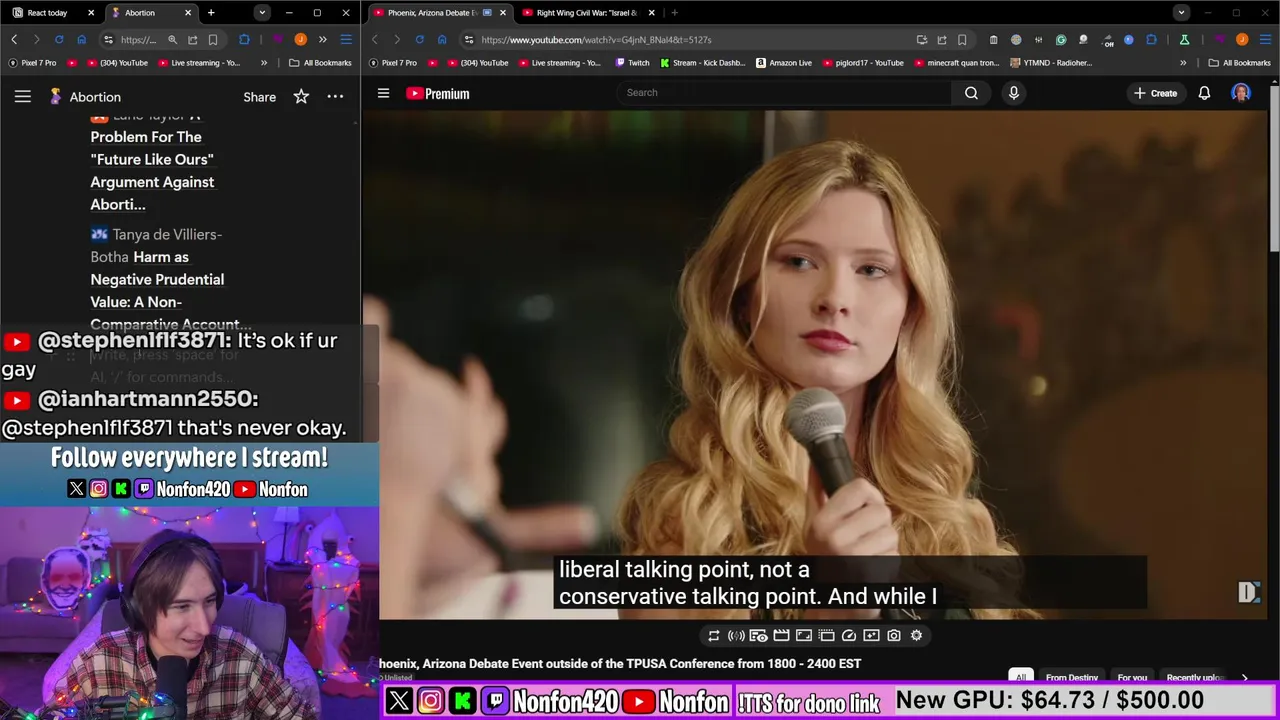Show more bookmarks in the YouTube window

click(x=1183, y=62)
